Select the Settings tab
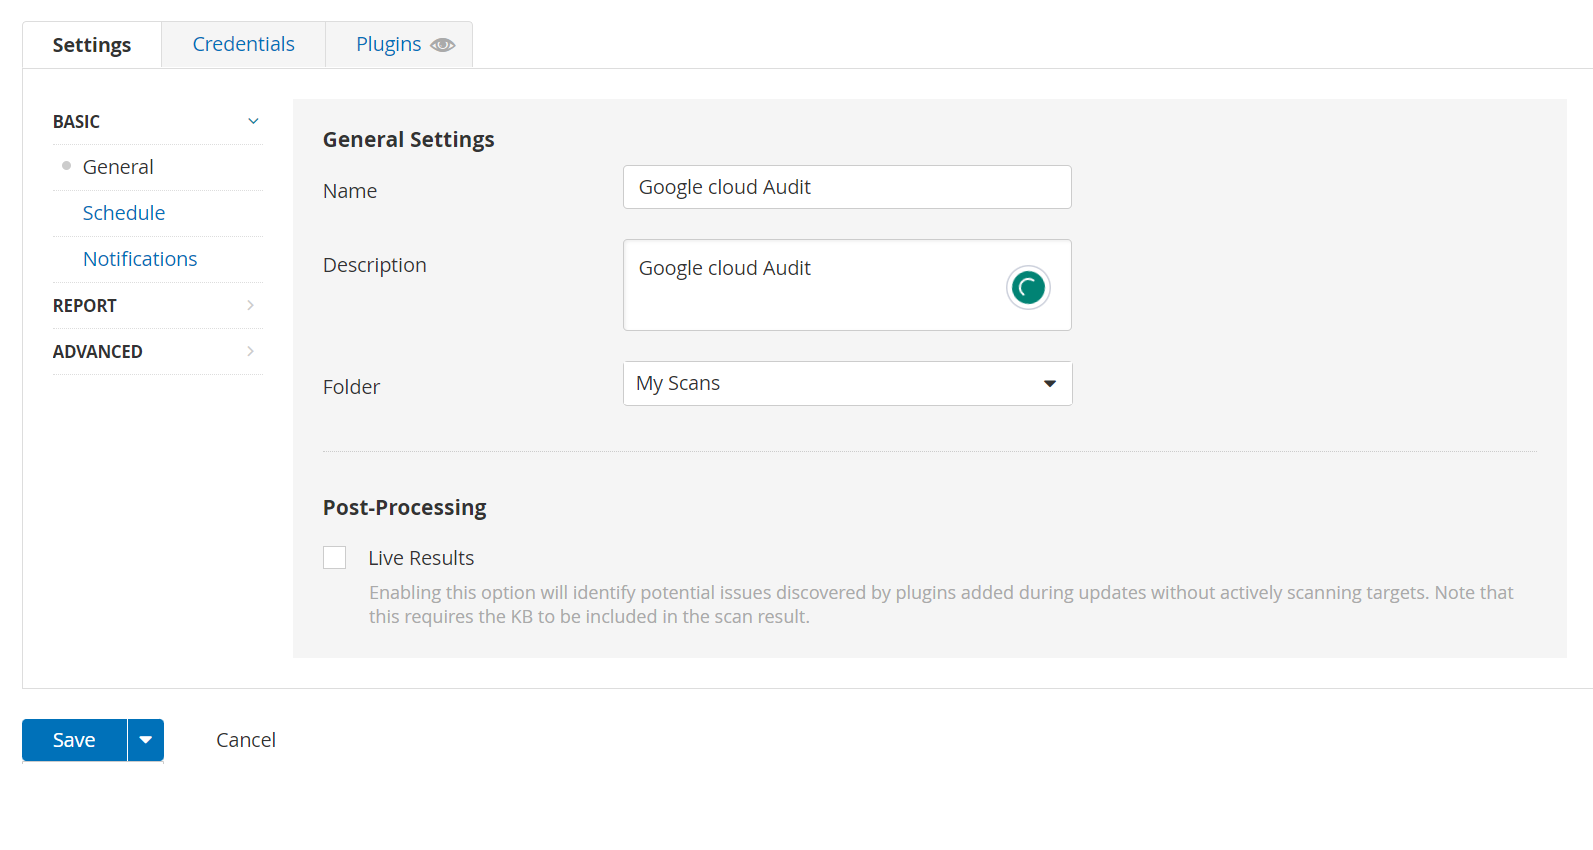This screenshot has width=1593, height=850. 92,45
